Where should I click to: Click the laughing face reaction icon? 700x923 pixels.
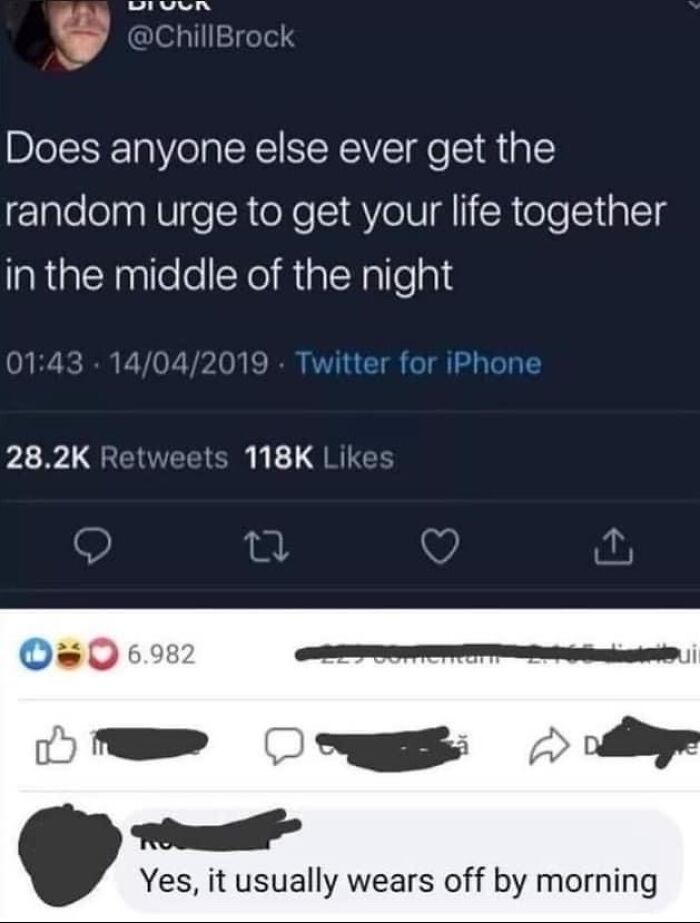72,654
